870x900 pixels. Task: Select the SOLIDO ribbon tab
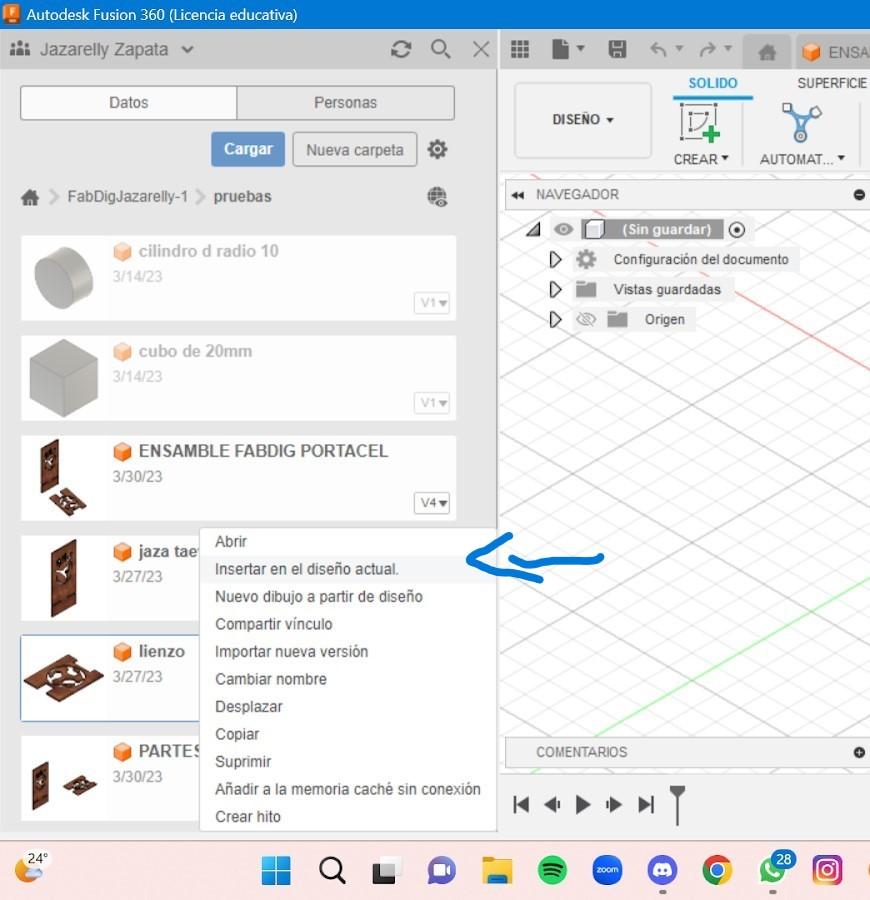(713, 83)
